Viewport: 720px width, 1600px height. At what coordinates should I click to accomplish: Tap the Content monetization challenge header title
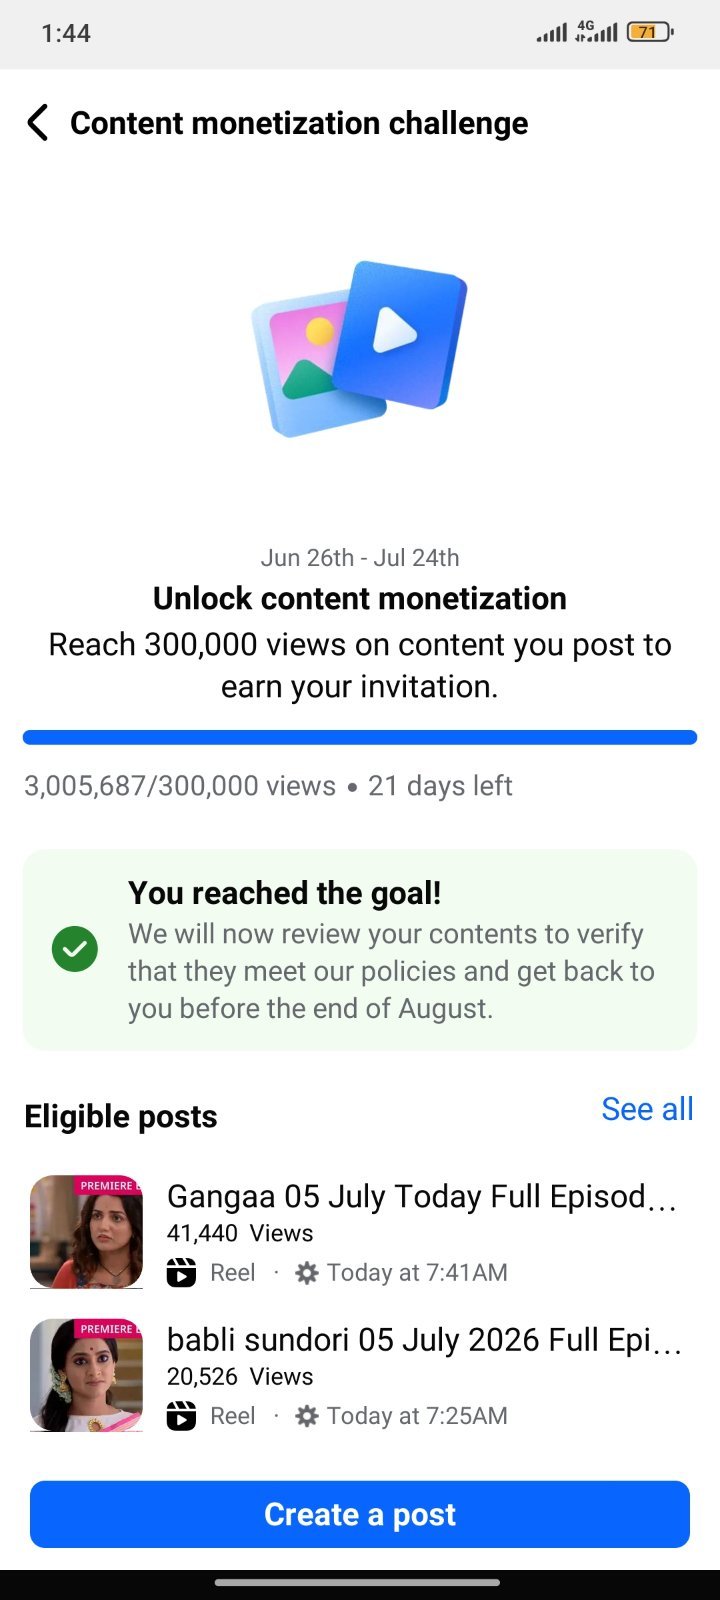click(299, 123)
